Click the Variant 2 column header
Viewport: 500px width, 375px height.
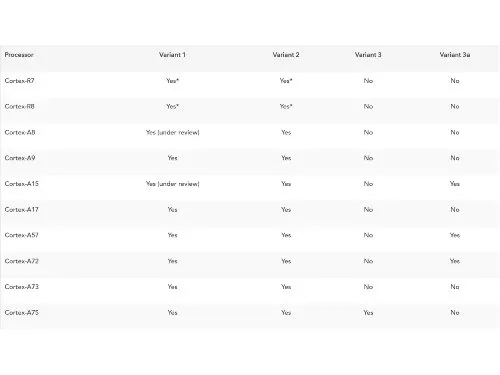(x=286, y=55)
